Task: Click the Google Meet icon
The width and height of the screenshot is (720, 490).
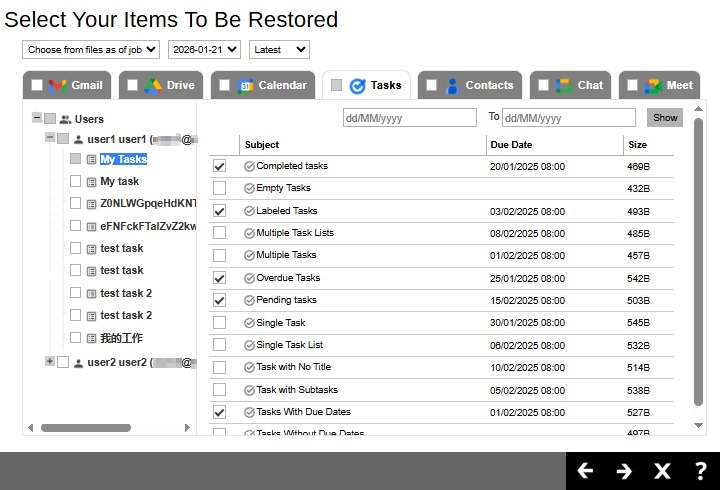Action: 653,85
